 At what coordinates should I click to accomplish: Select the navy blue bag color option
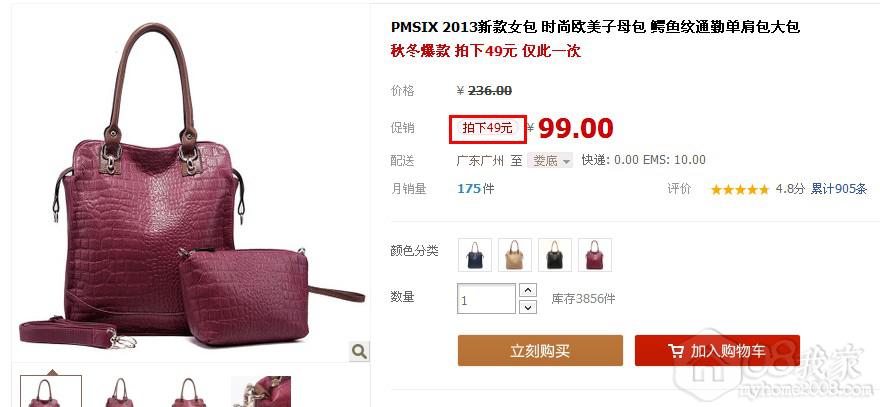point(475,255)
